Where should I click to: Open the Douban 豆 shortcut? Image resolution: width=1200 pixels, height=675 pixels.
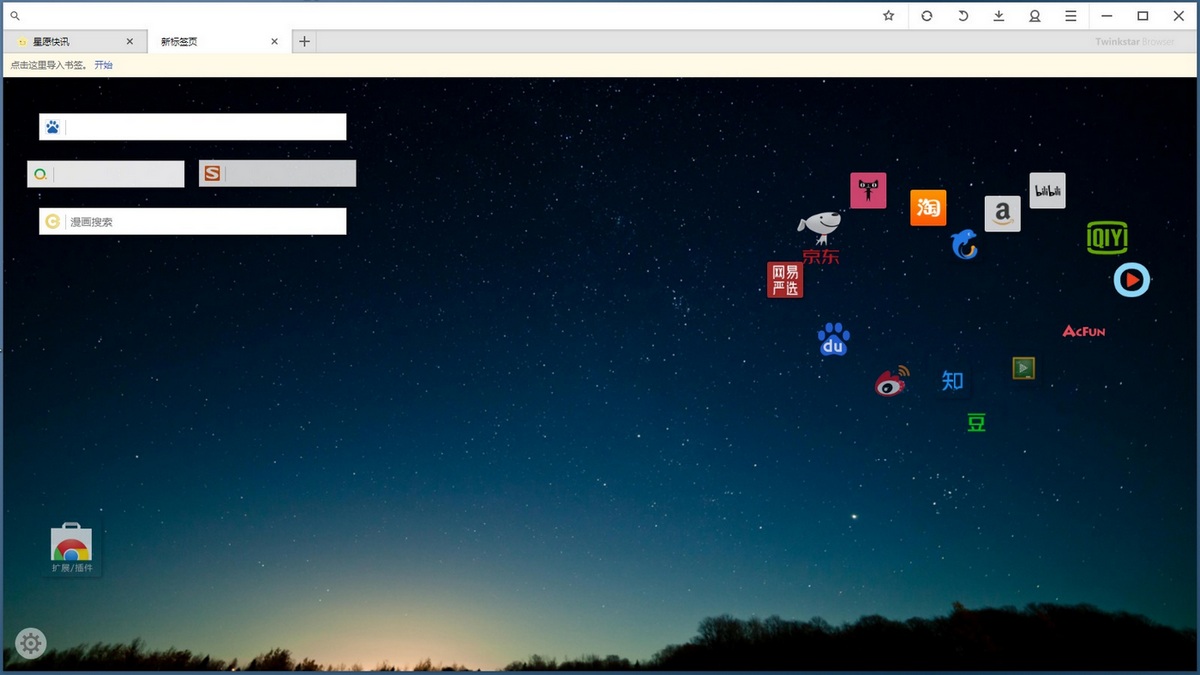[976, 422]
